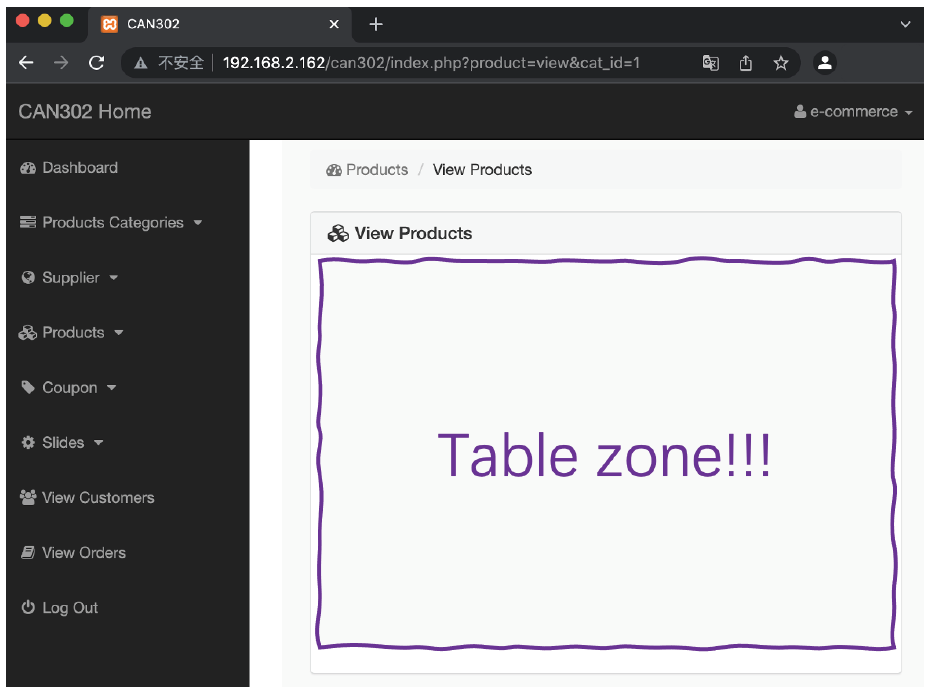Expand the Products Categories dropdown caret

[198, 223]
